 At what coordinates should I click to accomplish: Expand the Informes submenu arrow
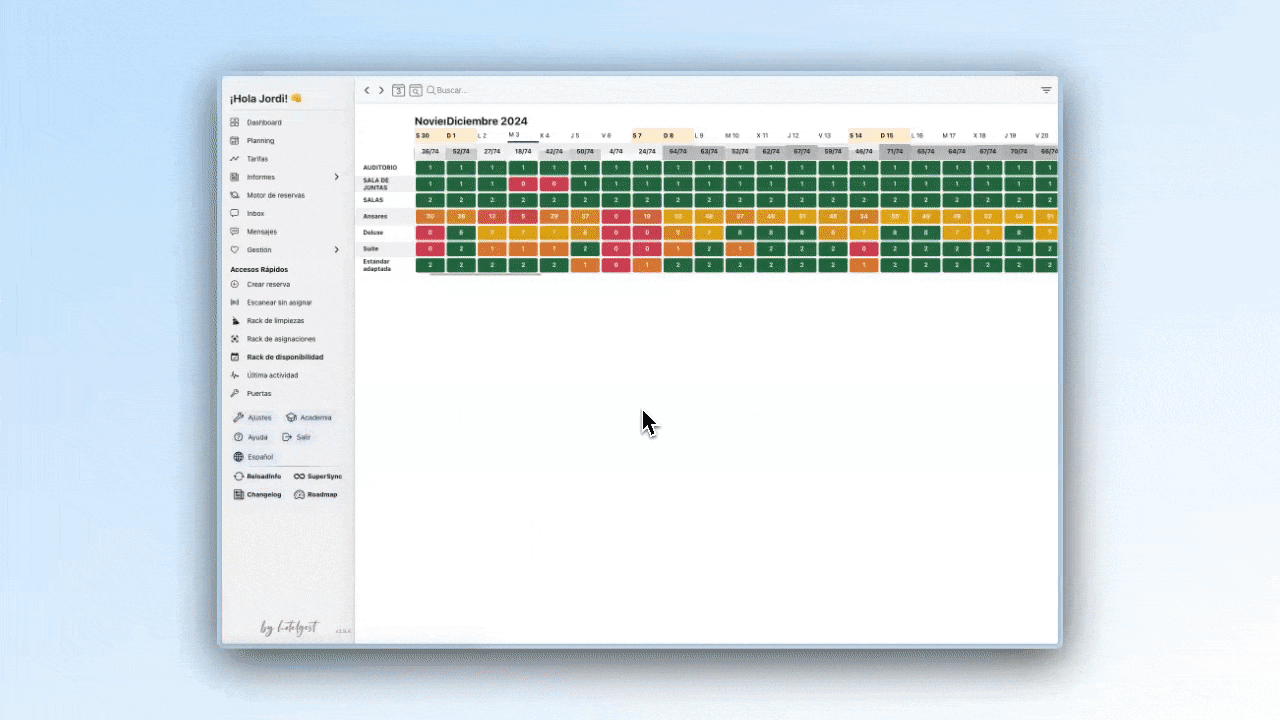[x=336, y=177]
